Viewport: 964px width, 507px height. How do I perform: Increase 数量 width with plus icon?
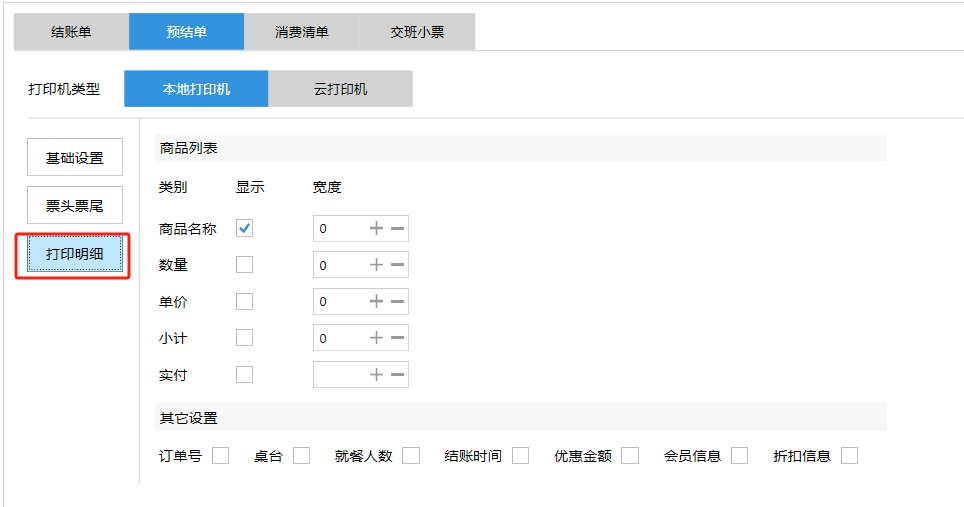377,265
